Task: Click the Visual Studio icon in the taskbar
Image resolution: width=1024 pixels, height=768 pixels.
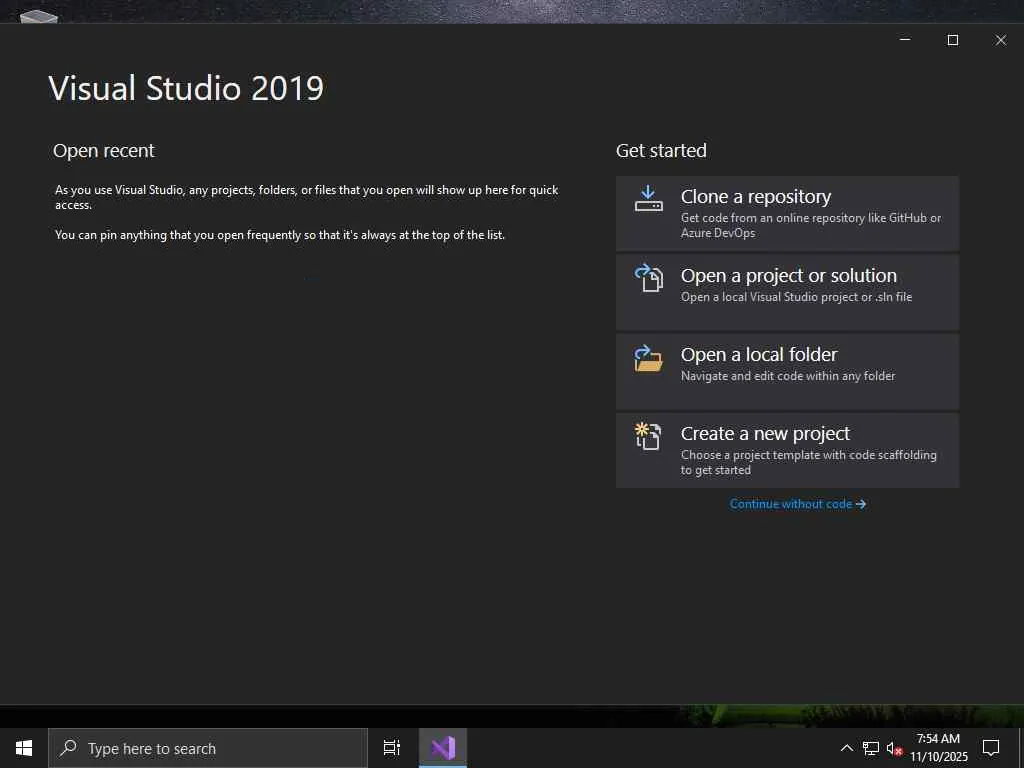Action: click(x=443, y=748)
